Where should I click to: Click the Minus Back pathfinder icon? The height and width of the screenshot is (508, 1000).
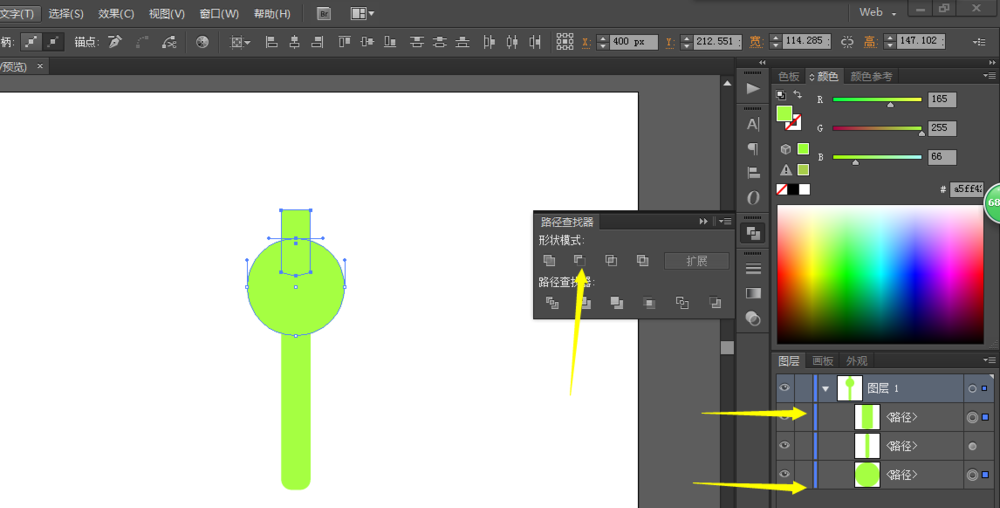pyautogui.click(x=714, y=303)
